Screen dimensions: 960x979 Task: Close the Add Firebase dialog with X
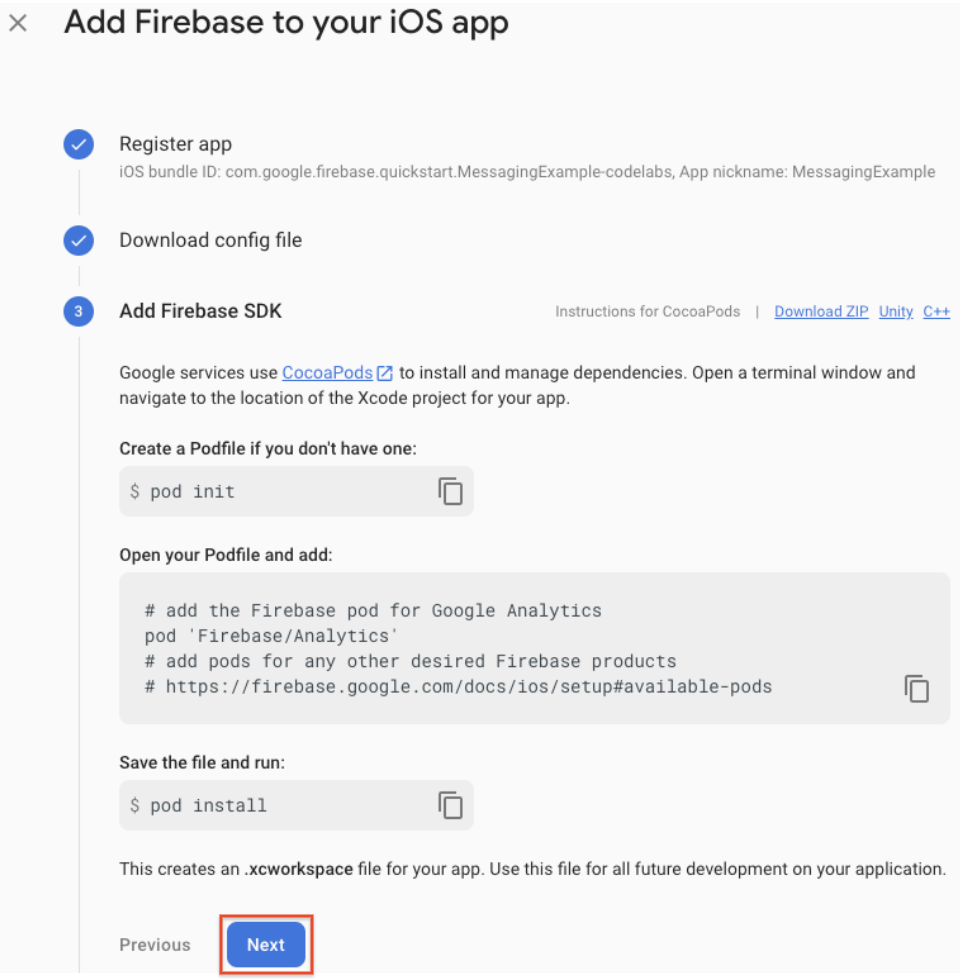coord(18,24)
